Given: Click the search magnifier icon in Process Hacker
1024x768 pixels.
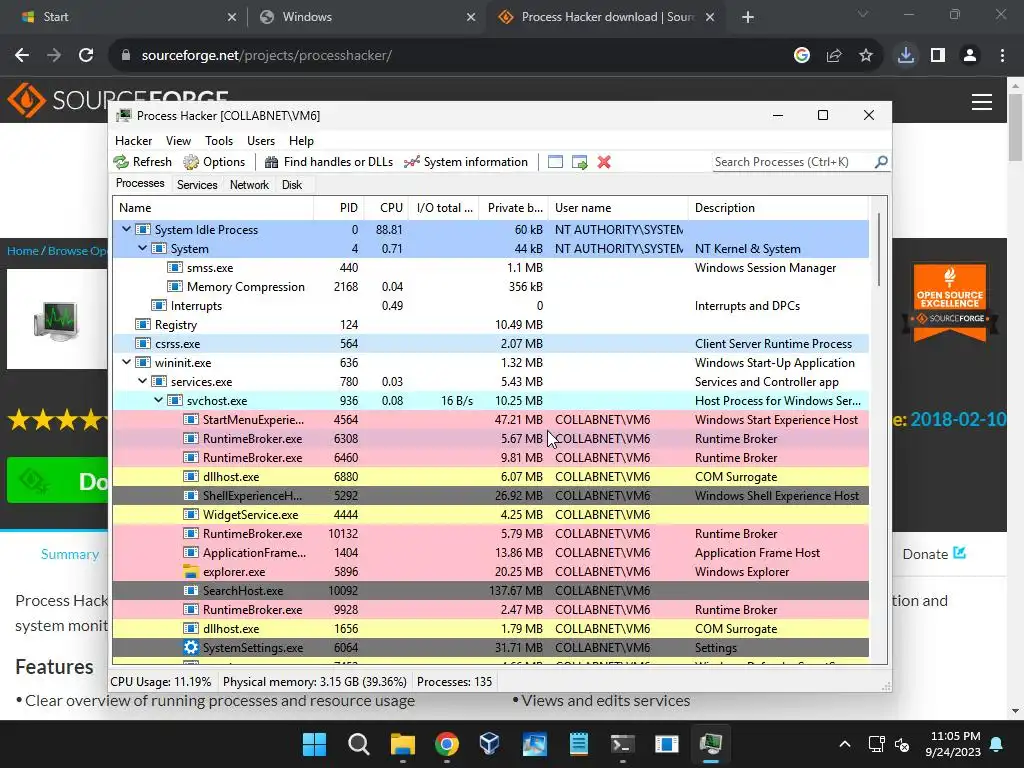Looking at the screenshot, I should point(881,161).
